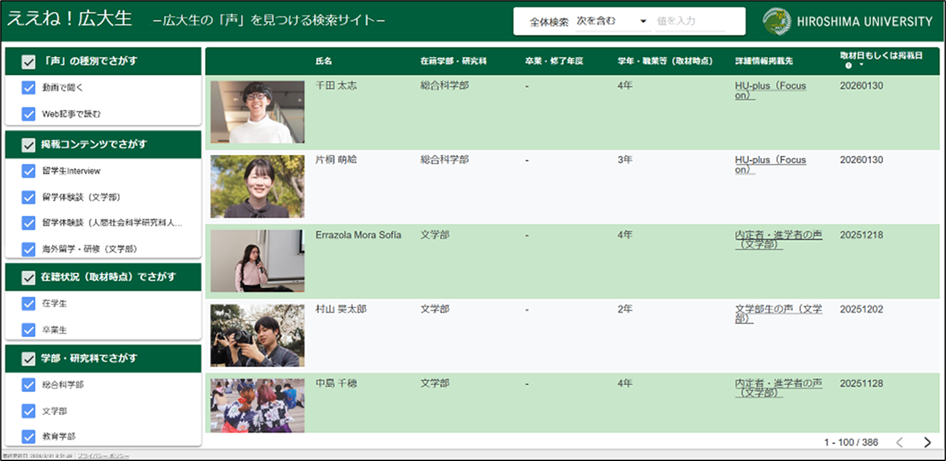Toggle select-all for 掲載コンテンツでさがす group
This screenshot has width=946, height=461.
(x=28, y=145)
